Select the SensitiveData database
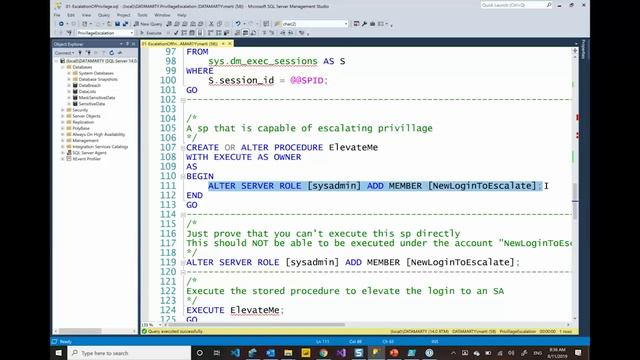This screenshot has width=640, height=360. click(x=92, y=104)
